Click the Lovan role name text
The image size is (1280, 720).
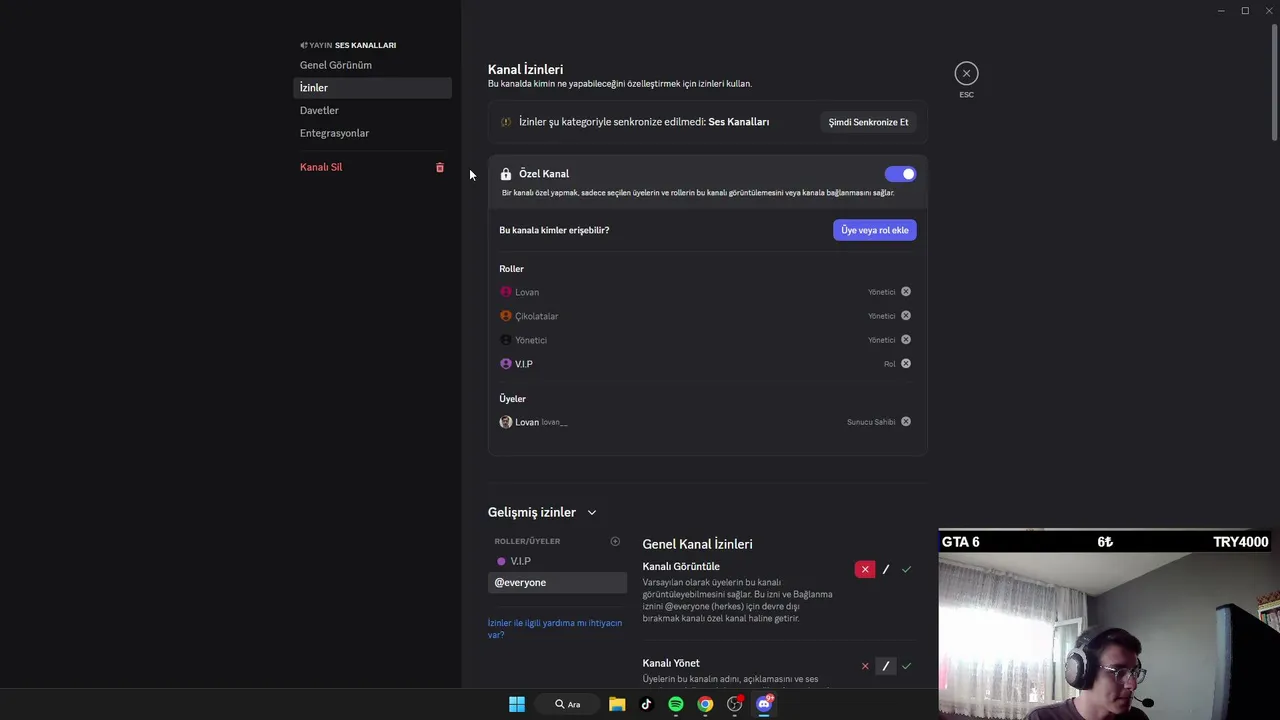[x=527, y=292]
